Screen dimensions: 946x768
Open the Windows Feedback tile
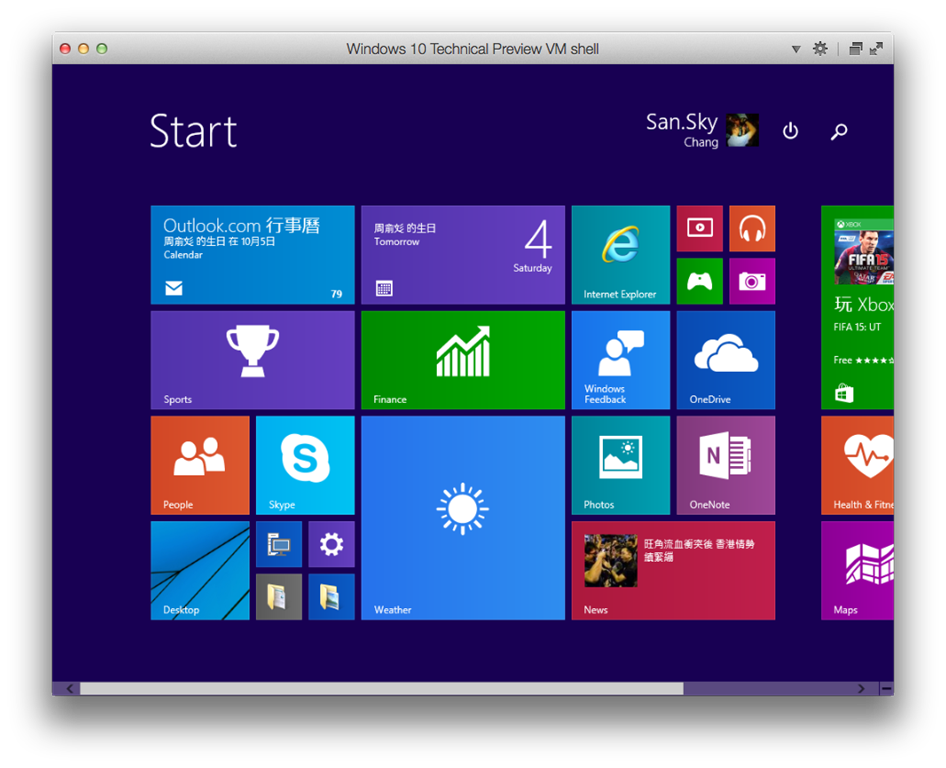621,360
